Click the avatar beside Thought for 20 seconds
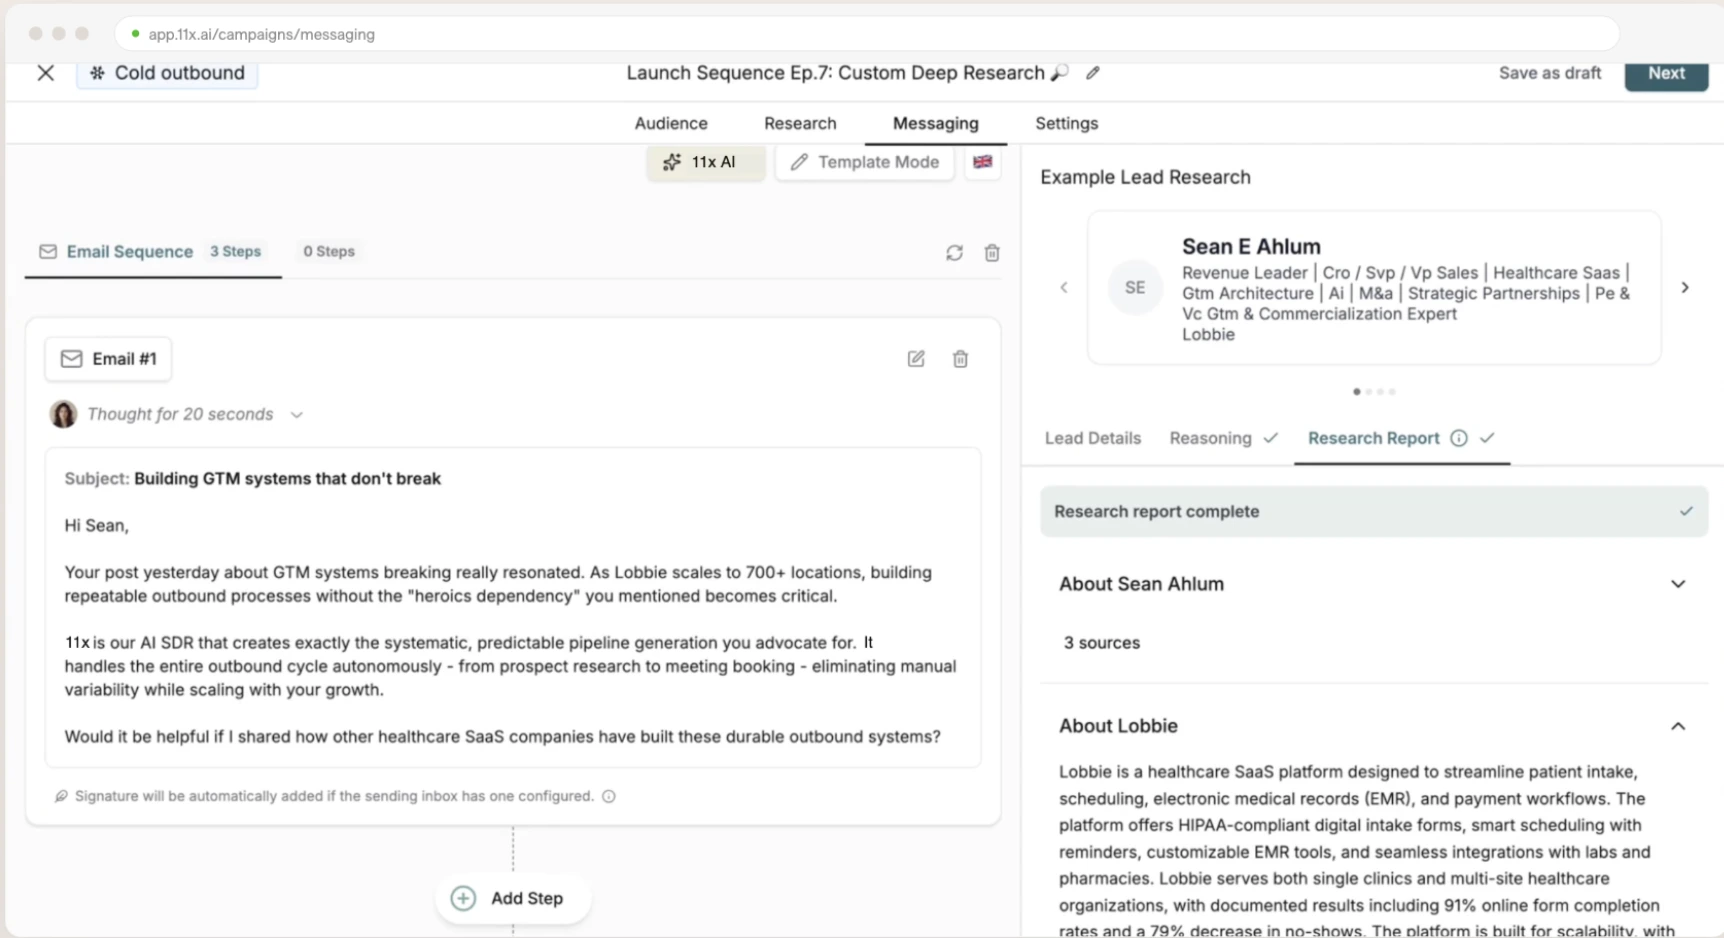Screen dimensions: 1724x938 pos(63,414)
